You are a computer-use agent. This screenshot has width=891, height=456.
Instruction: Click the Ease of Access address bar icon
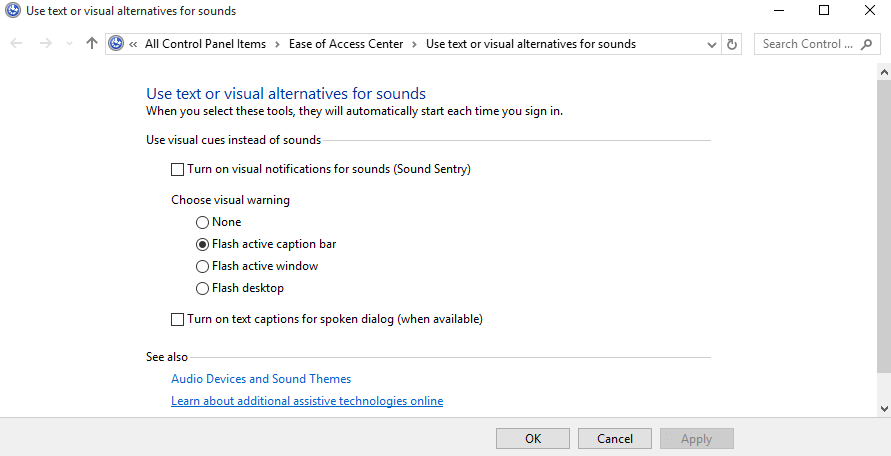pos(116,43)
